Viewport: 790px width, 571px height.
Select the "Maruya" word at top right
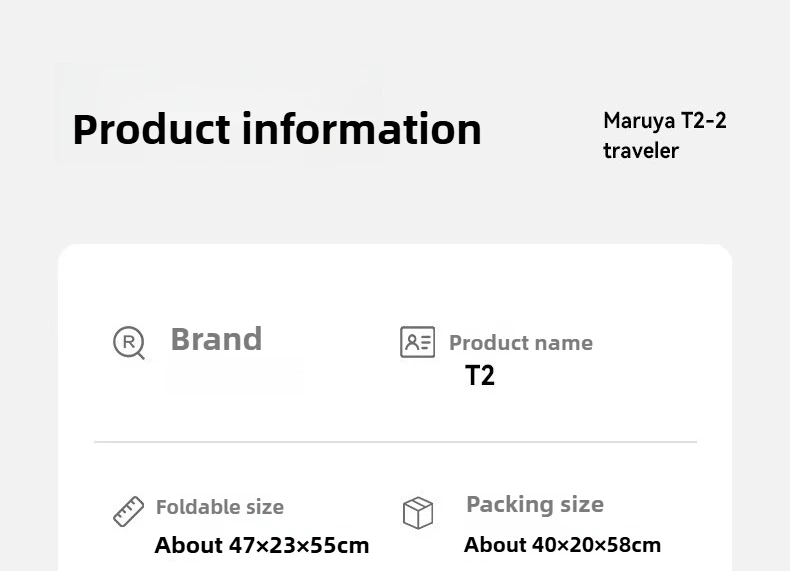pyautogui.click(x=638, y=122)
